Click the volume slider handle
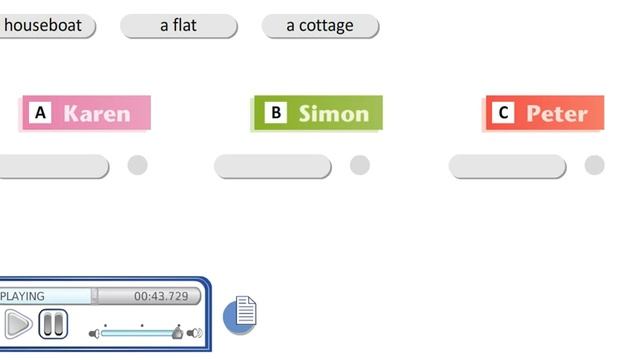 [178, 333]
